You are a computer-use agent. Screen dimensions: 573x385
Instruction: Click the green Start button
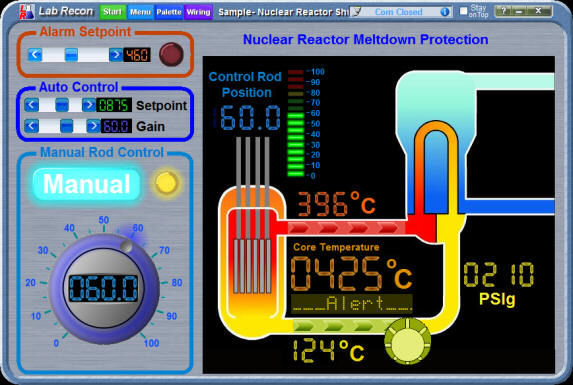(x=112, y=12)
